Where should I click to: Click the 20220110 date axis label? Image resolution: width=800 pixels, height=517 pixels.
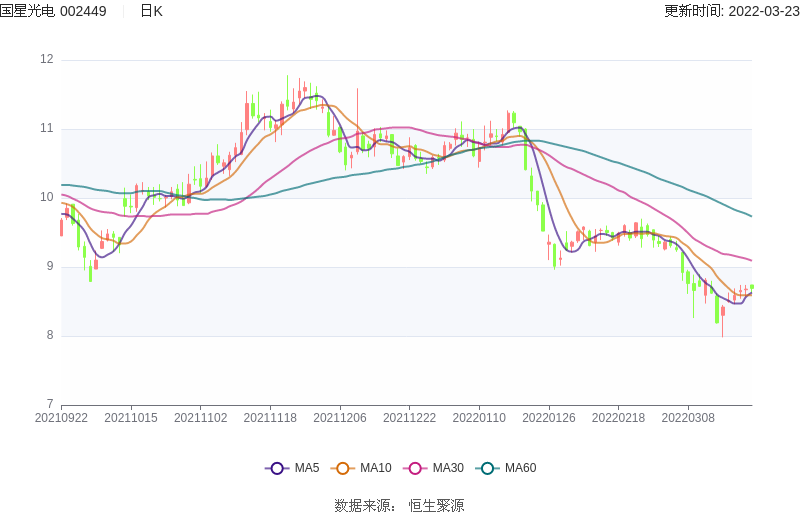479,418
